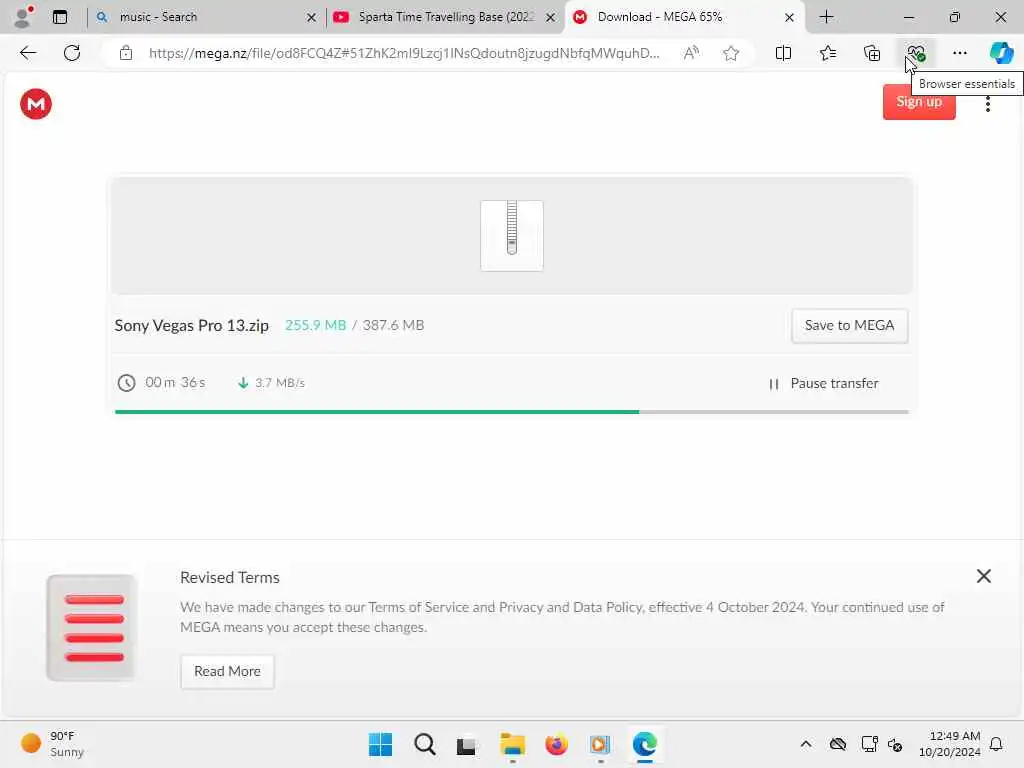Image resolution: width=1024 pixels, height=768 pixels.
Task: Click the download progress bar
Action: coord(511,412)
